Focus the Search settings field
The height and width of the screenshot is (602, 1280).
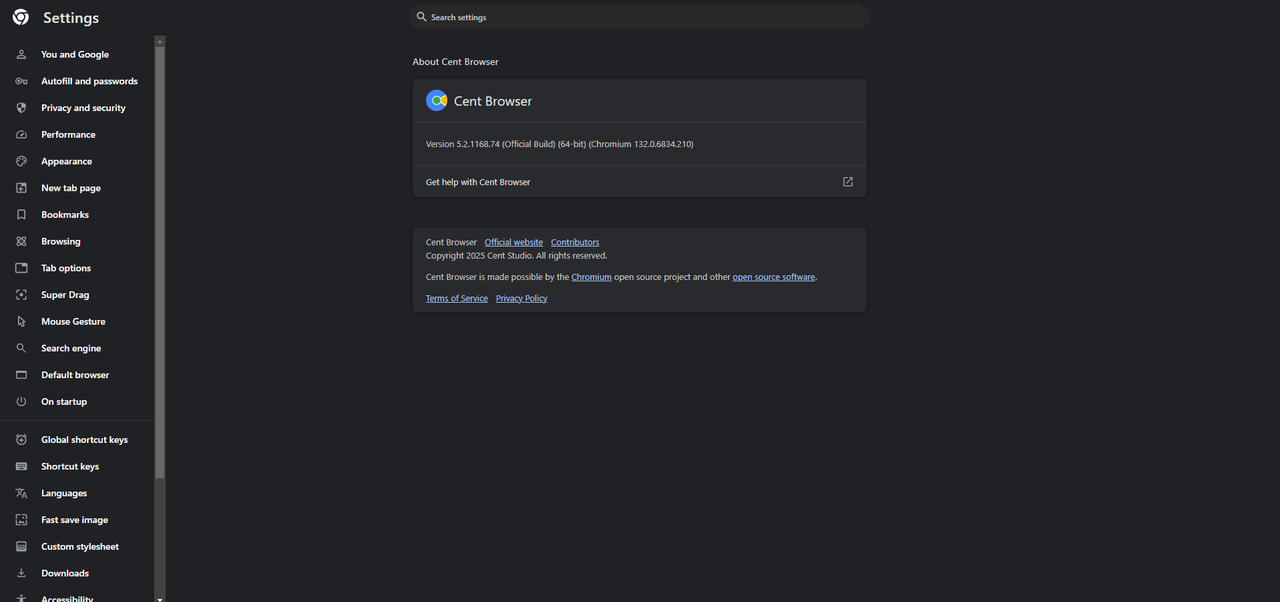click(639, 17)
